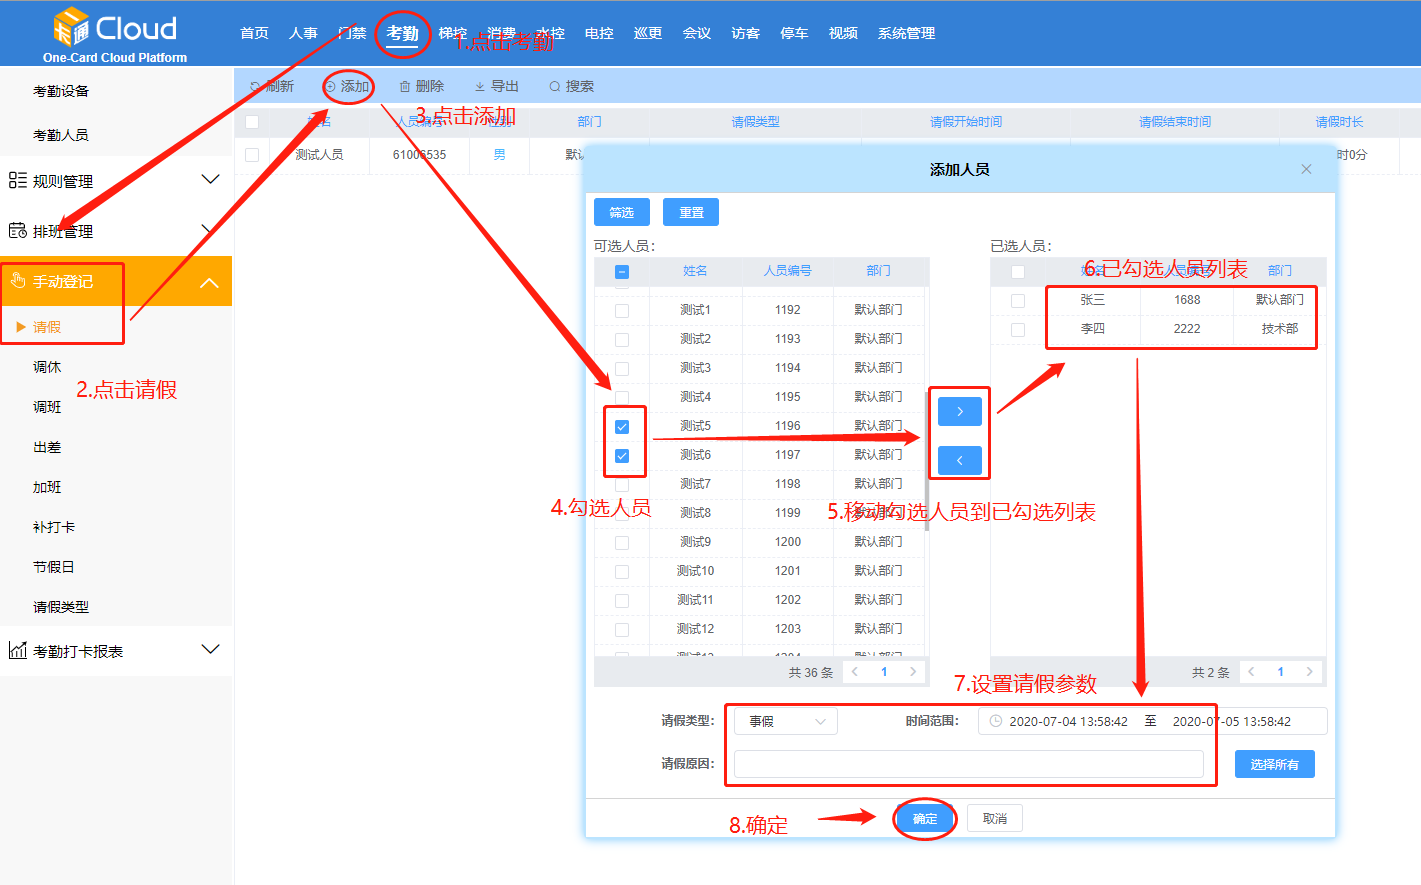Image resolution: width=1421 pixels, height=885 pixels.
Task: Move selected people right with the > arrow
Action: [x=959, y=410]
